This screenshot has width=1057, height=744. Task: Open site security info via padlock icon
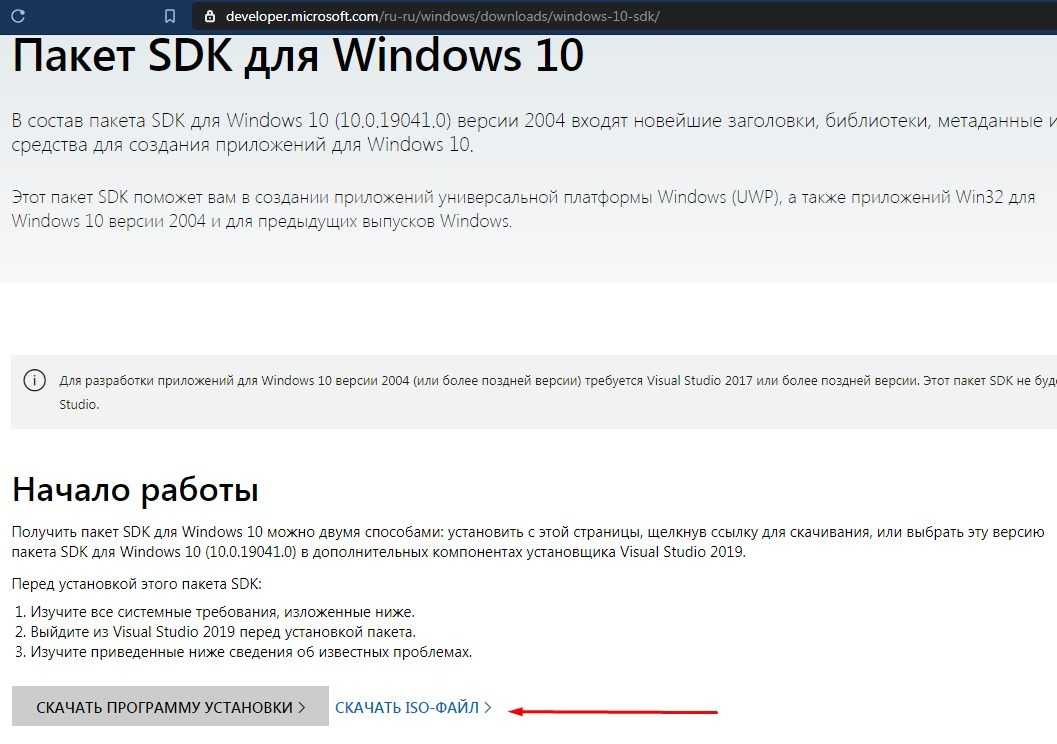click(209, 16)
